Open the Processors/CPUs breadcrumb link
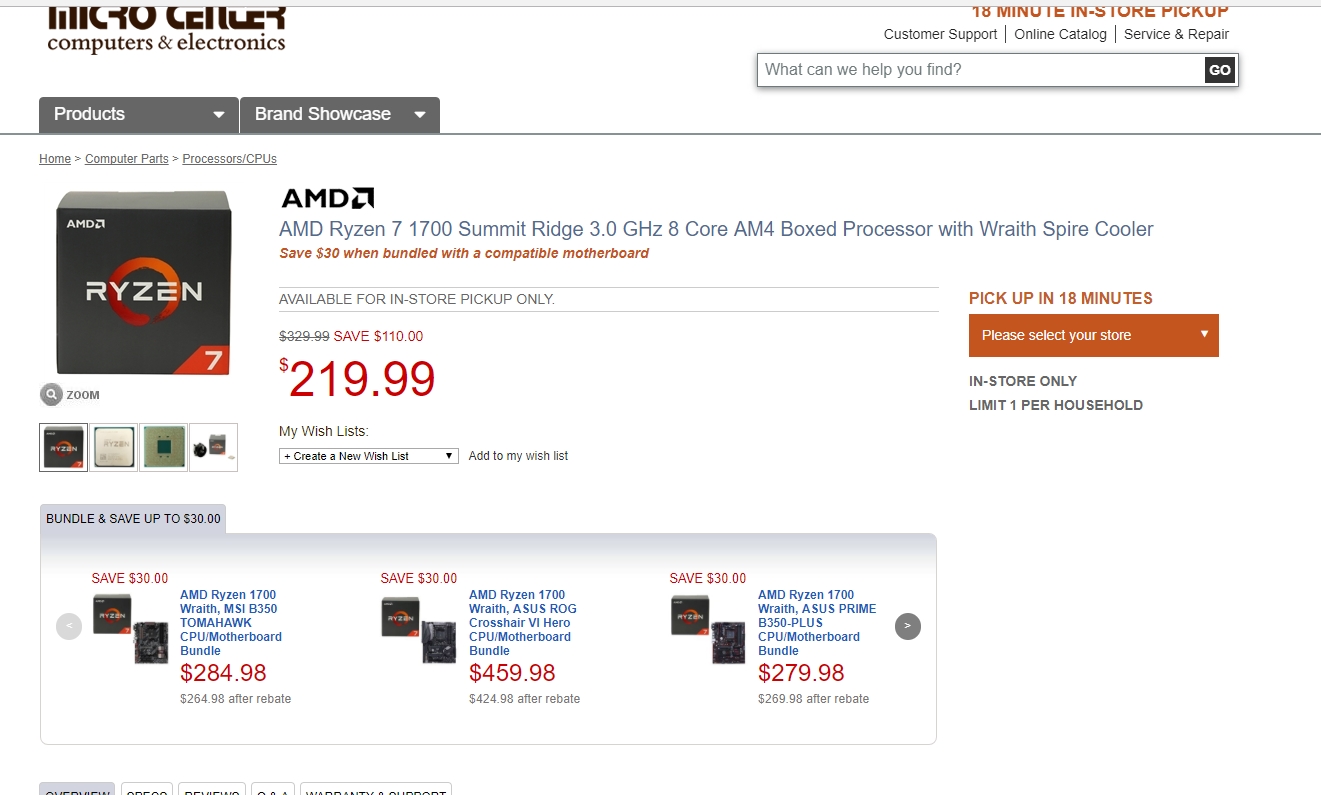Viewport: 1321px width, 795px height. click(x=229, y=159)
